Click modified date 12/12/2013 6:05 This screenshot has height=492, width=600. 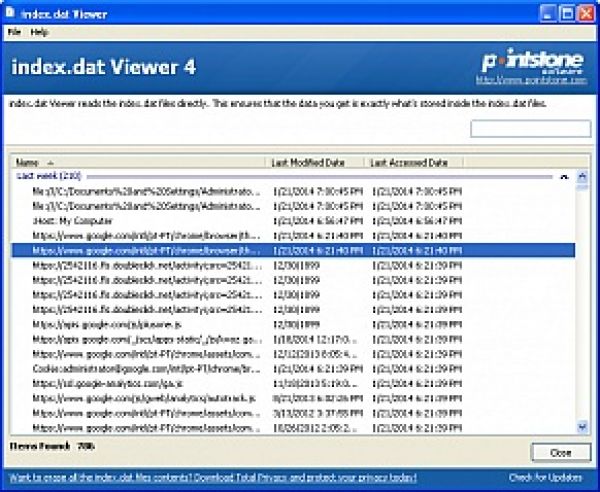tap(316, 355)
